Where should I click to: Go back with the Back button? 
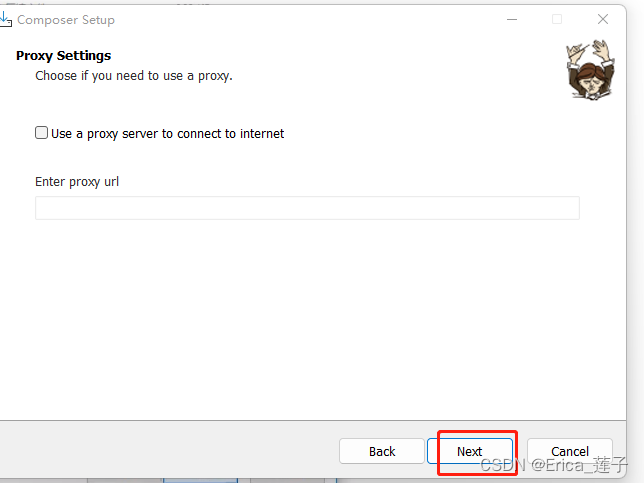pyautogui.click(x=382, y=451)
